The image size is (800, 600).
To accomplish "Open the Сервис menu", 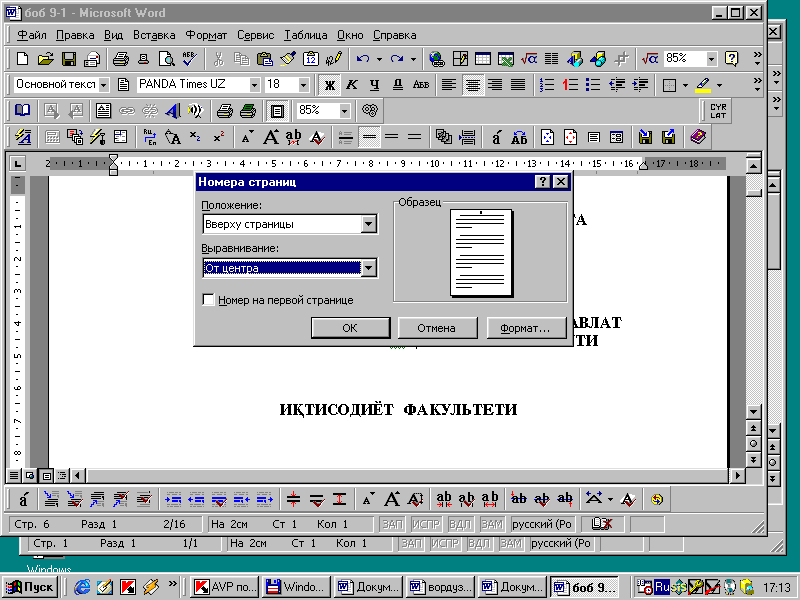I will (x=256, y=35).
